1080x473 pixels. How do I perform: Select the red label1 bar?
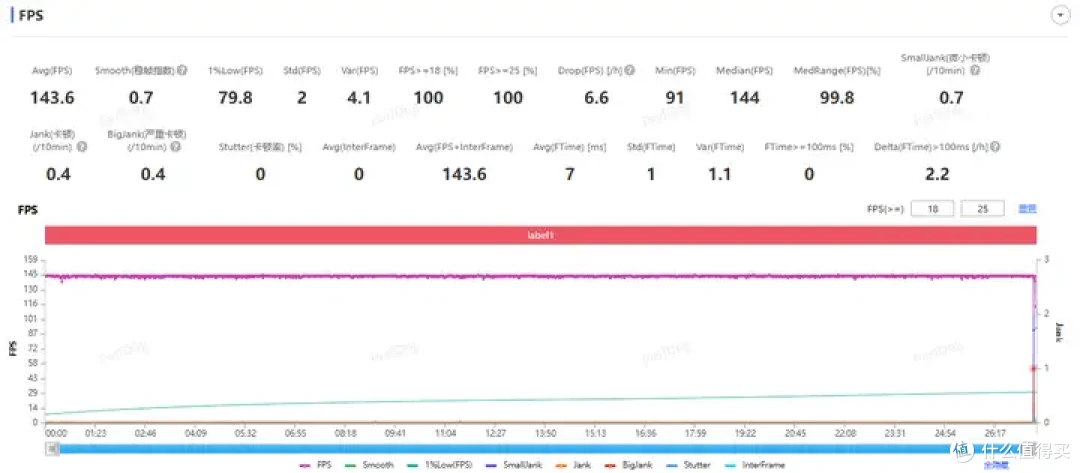[x=541, y=235]
